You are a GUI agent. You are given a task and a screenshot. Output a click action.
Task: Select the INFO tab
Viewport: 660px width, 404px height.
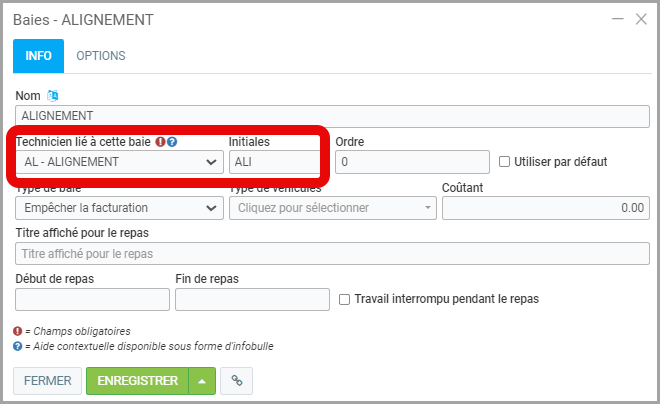pyautogui.click(x=38, y=56)
